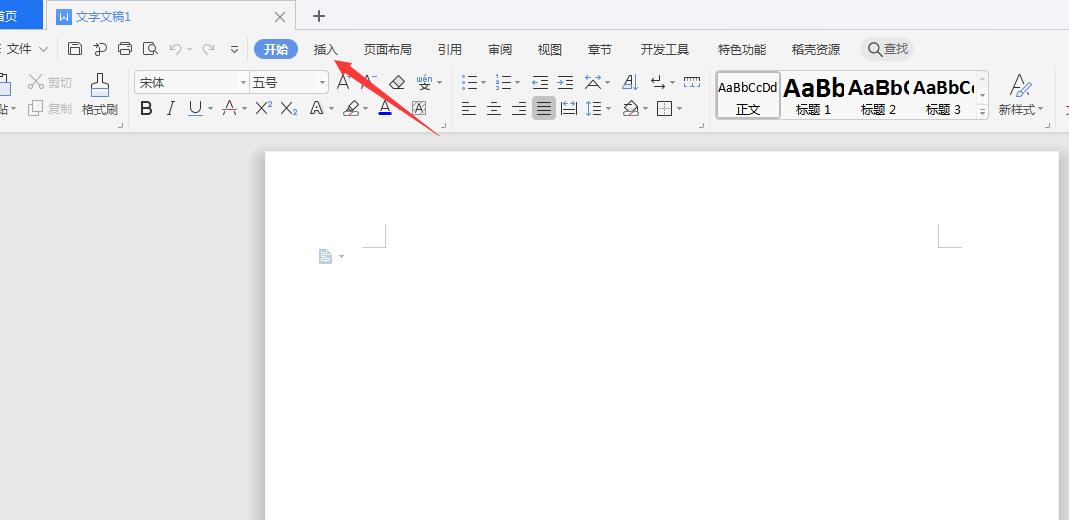Open the 审阅 tab
1069x520 pixels.
coord(500,49)
